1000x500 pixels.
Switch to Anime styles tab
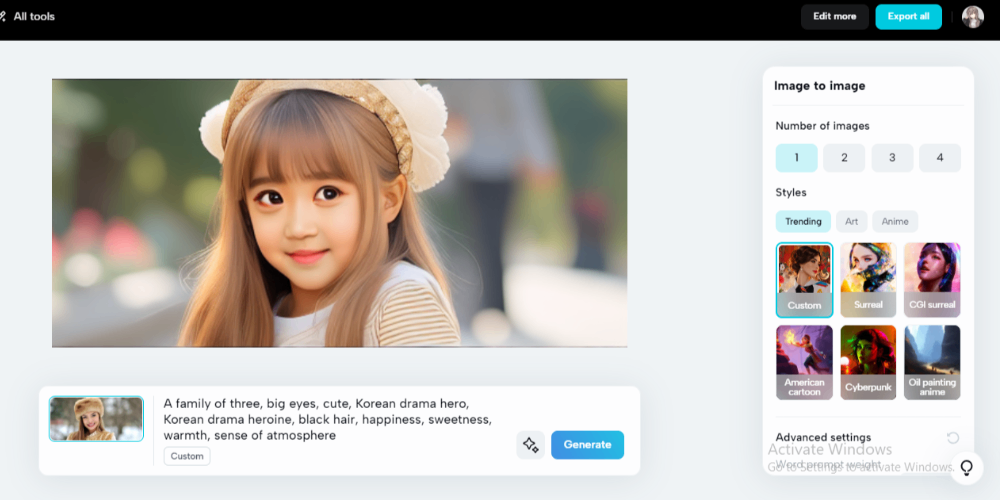tap(895, 221)
